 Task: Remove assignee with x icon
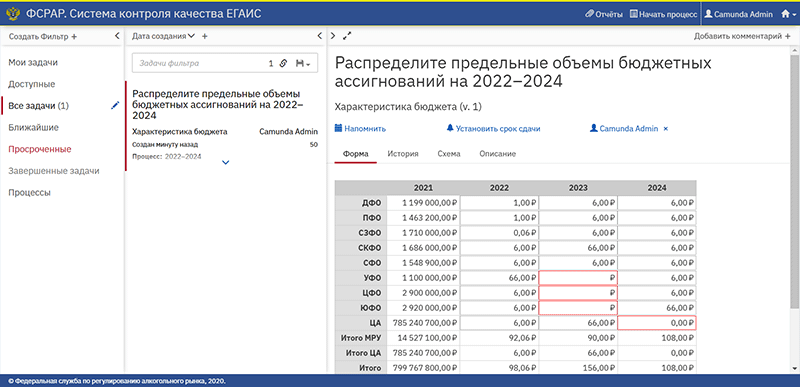pyautogui.click(x=665, y=129)
